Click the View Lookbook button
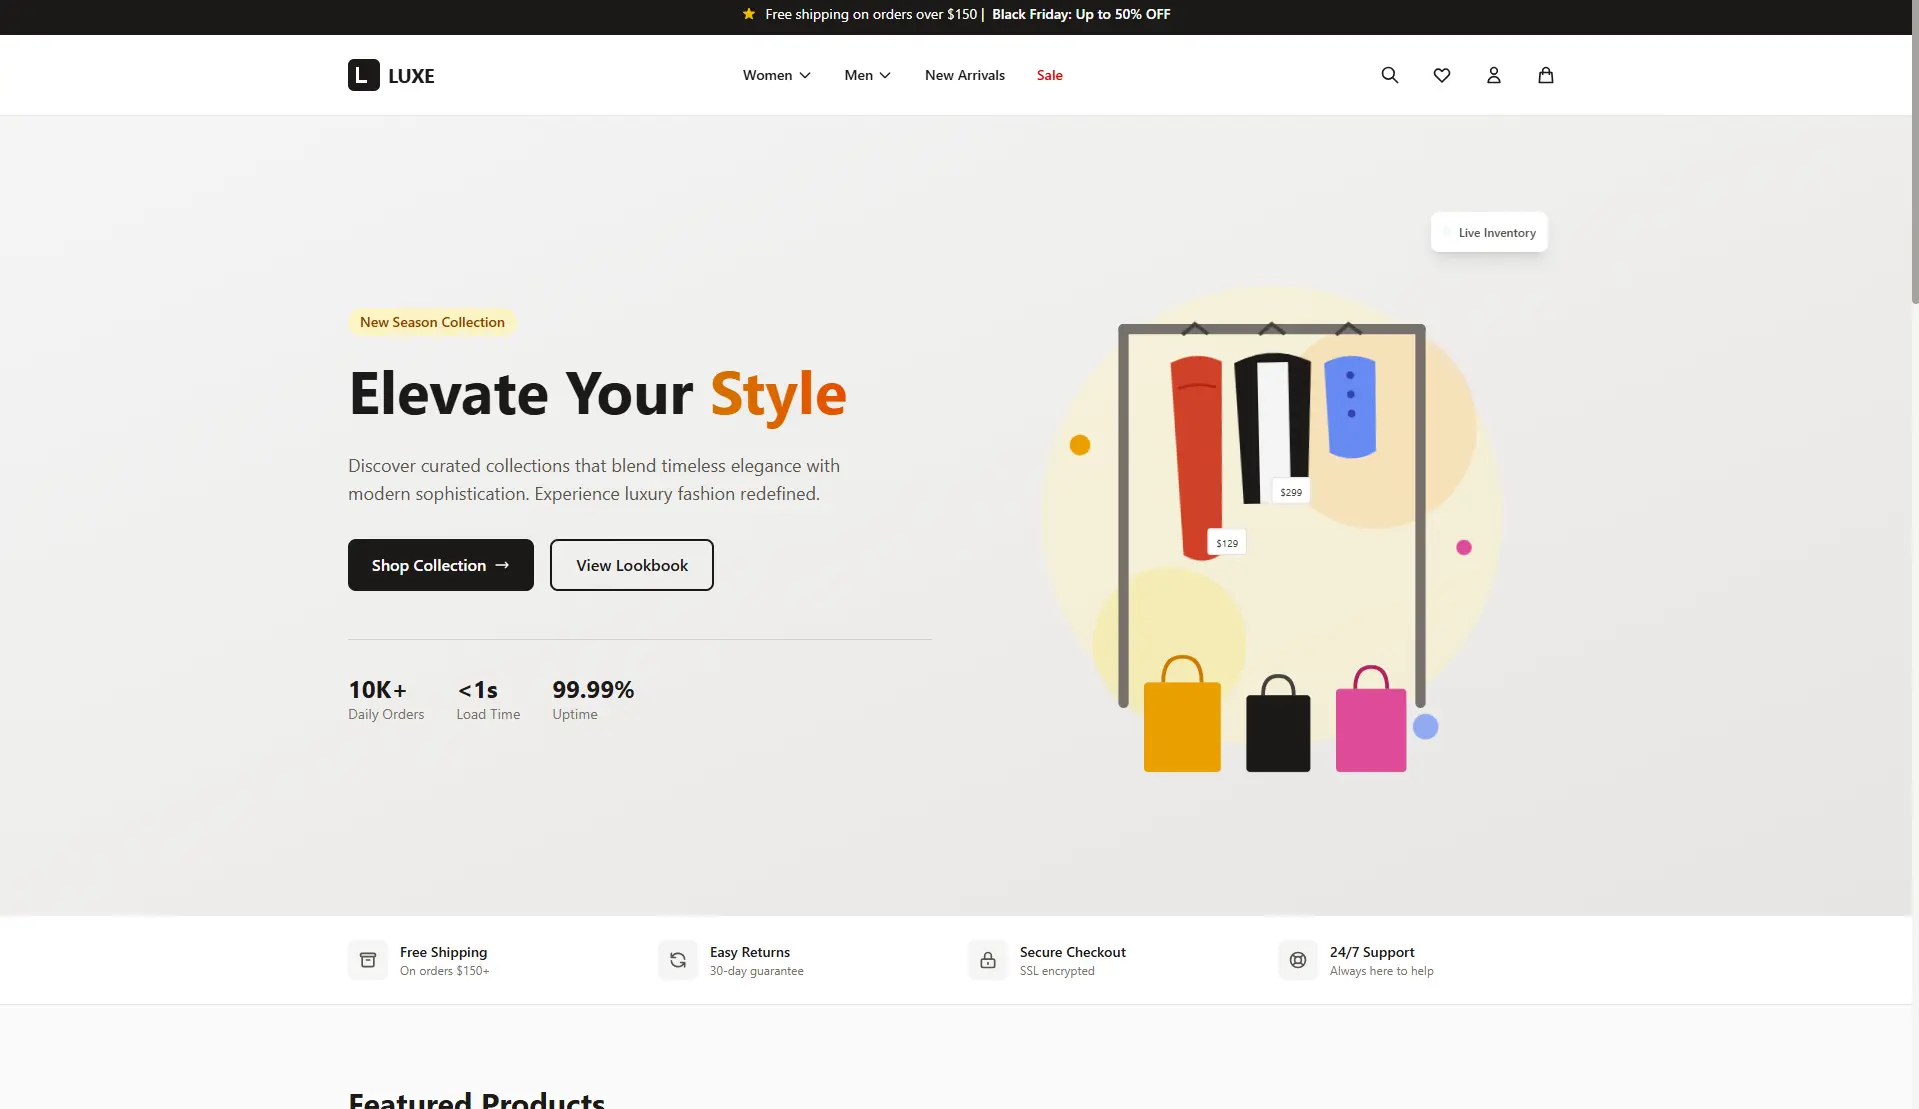The image size is (1919, 1109). [630, 565]
